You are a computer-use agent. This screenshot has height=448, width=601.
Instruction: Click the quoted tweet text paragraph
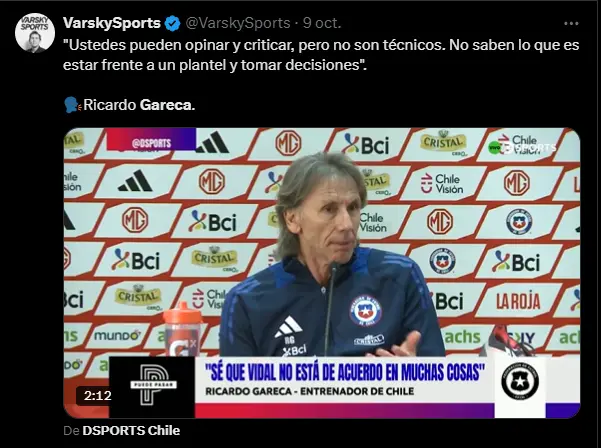click(321, 55)
